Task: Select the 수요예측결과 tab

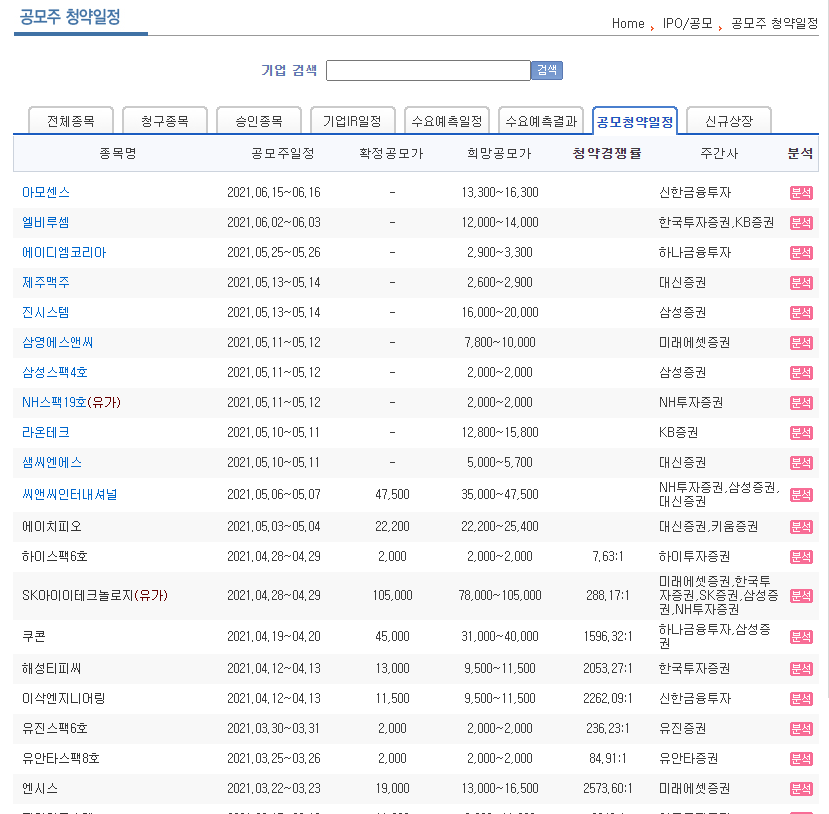Action: pyautogui.click(x=541, y=121)
